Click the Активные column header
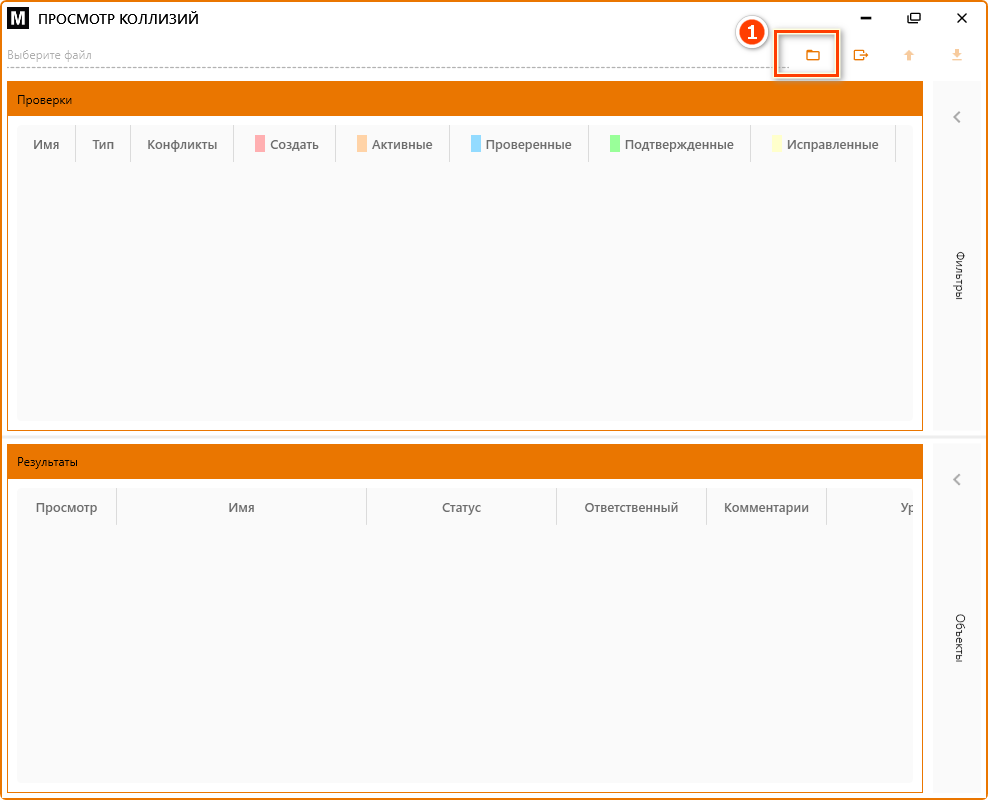Image resolution: width=988 pixels, height=800 pixels. click(x=402, y=144)
